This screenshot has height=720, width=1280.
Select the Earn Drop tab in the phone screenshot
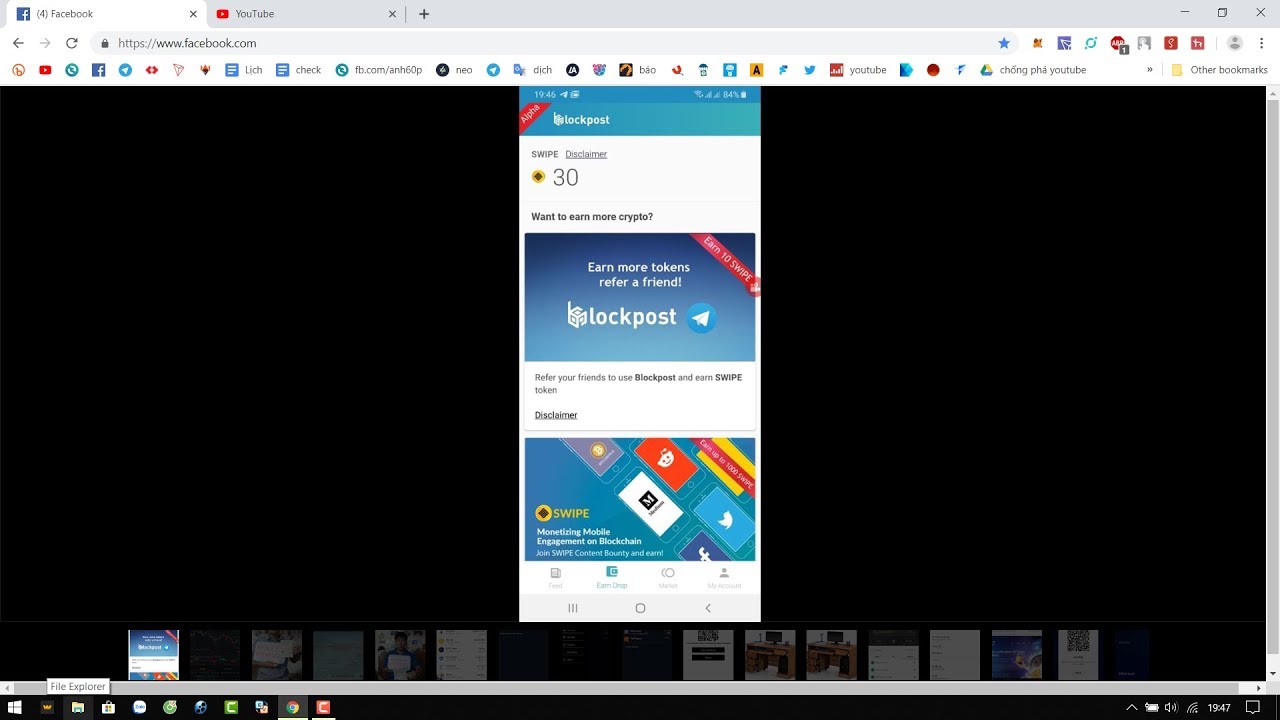pyautogui.click(x=612, y=578)
